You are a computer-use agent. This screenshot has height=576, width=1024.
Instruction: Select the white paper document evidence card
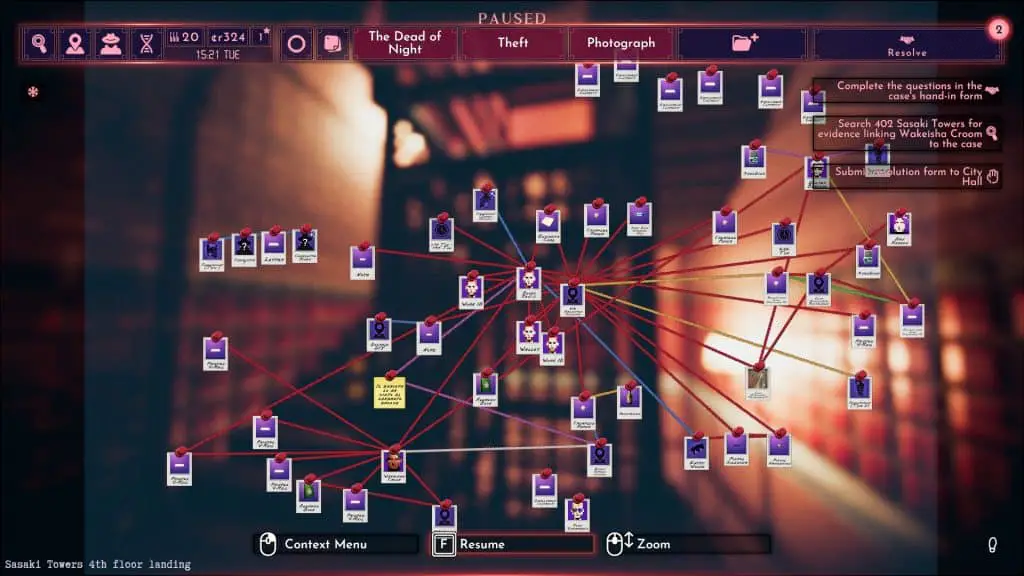click(548, 226)
